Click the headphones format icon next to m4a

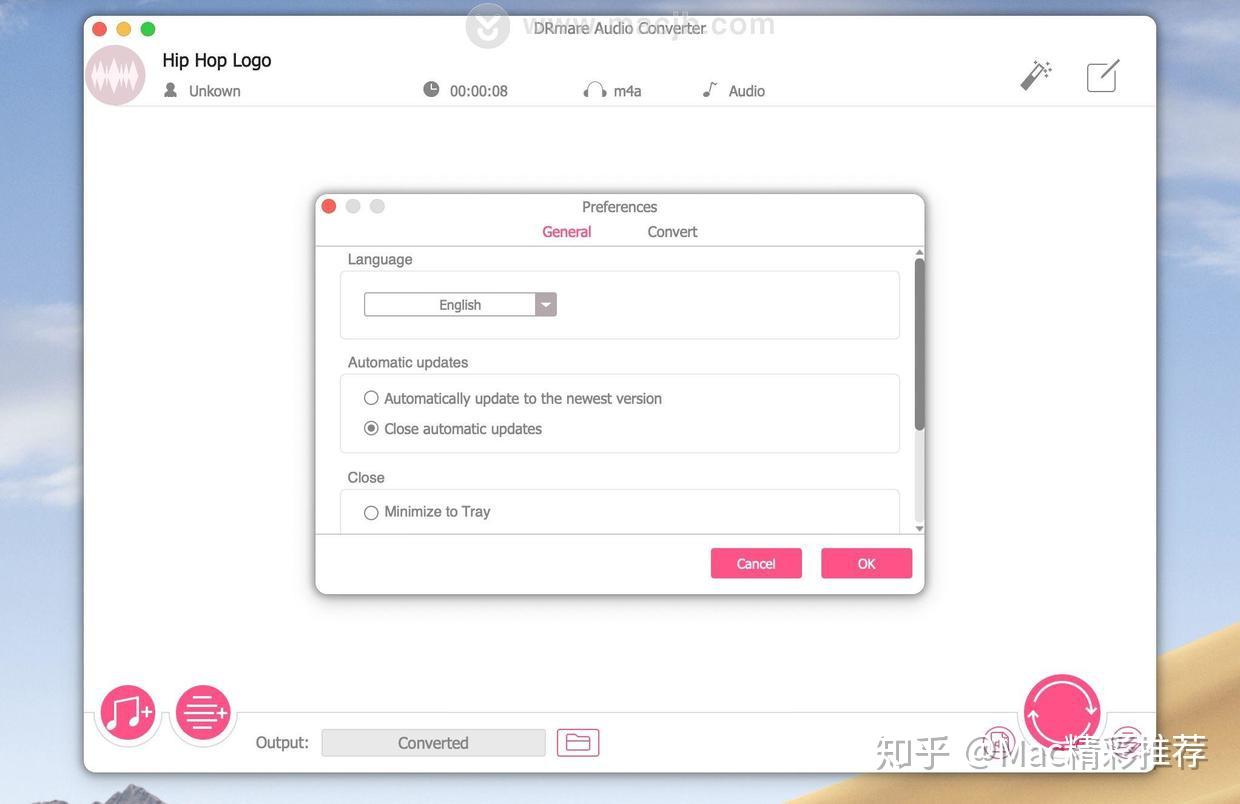(x=595, y=90)
